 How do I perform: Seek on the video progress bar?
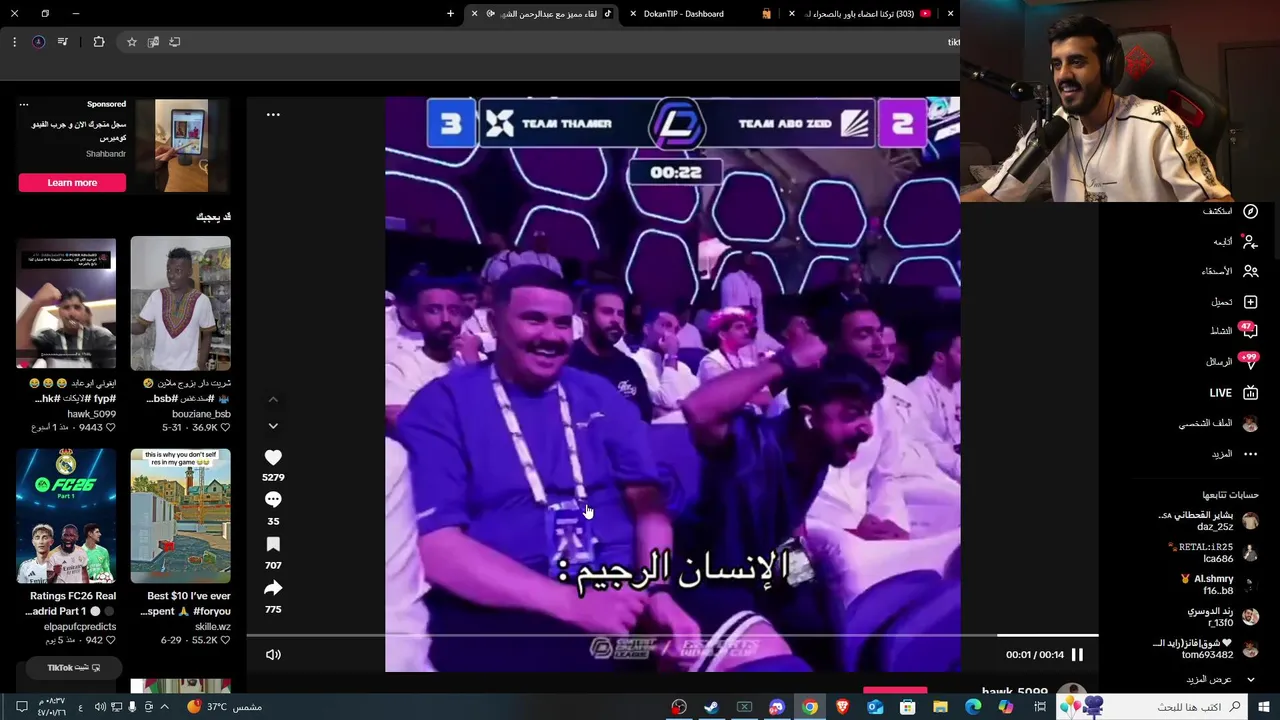tap(672, 635)
